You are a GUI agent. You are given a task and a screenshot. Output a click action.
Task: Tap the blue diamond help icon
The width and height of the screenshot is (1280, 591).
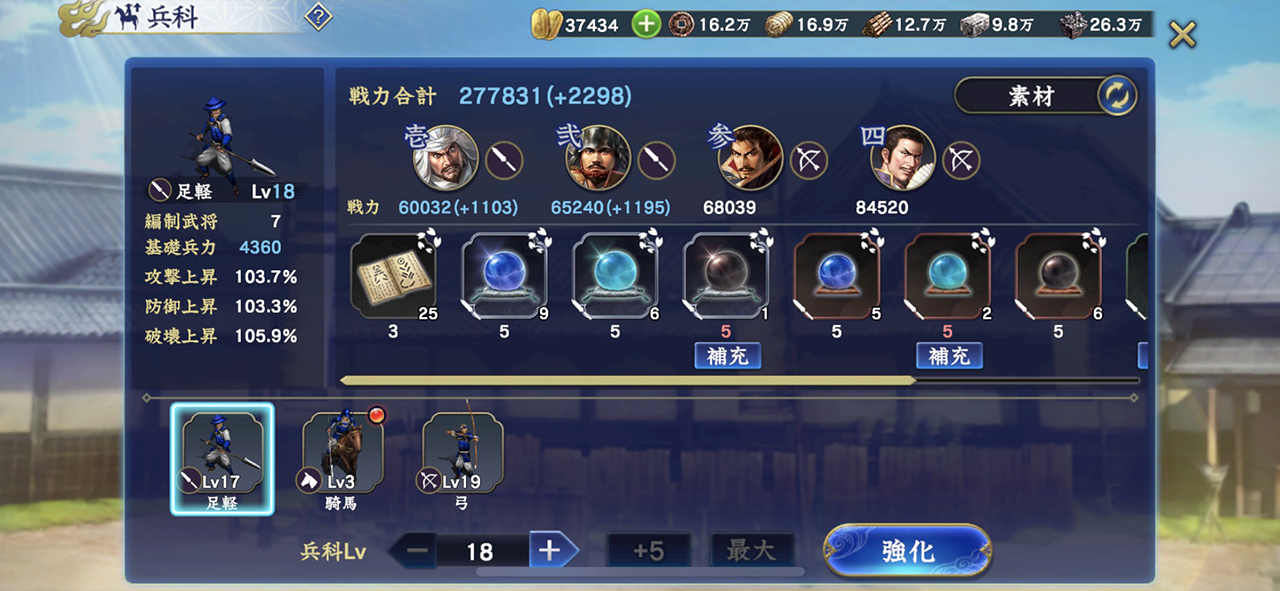pyautogui.click(x=317, y=17)
